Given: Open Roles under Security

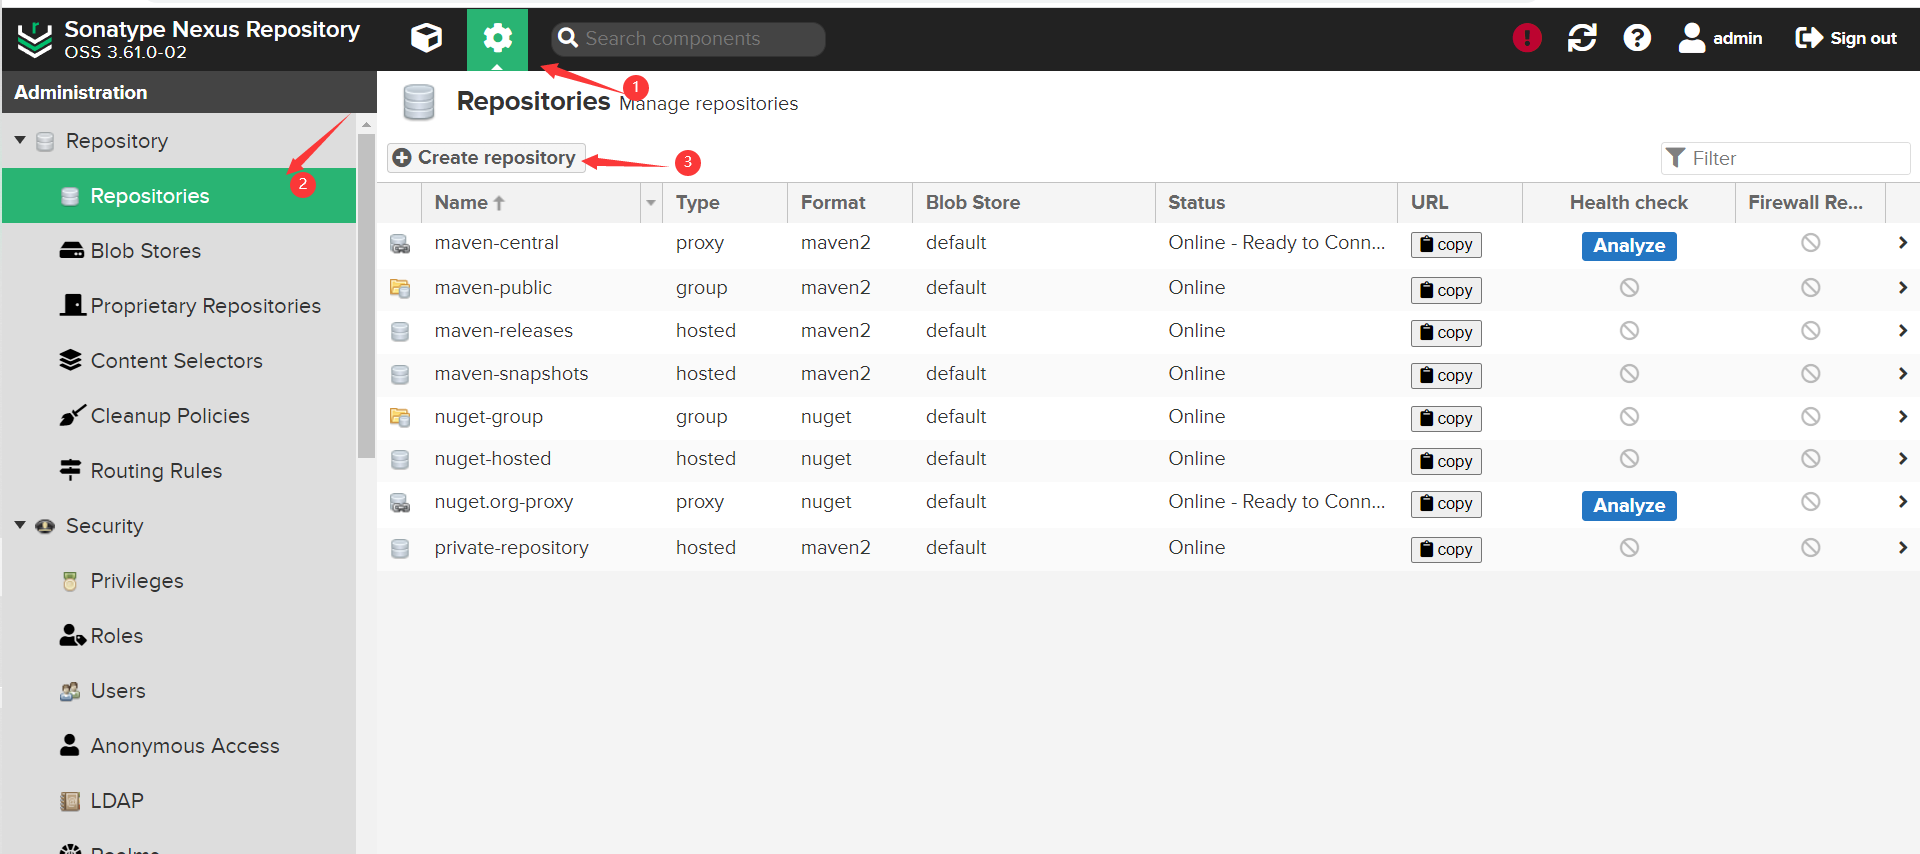Looking at the screenshot, I should (179, 636).
